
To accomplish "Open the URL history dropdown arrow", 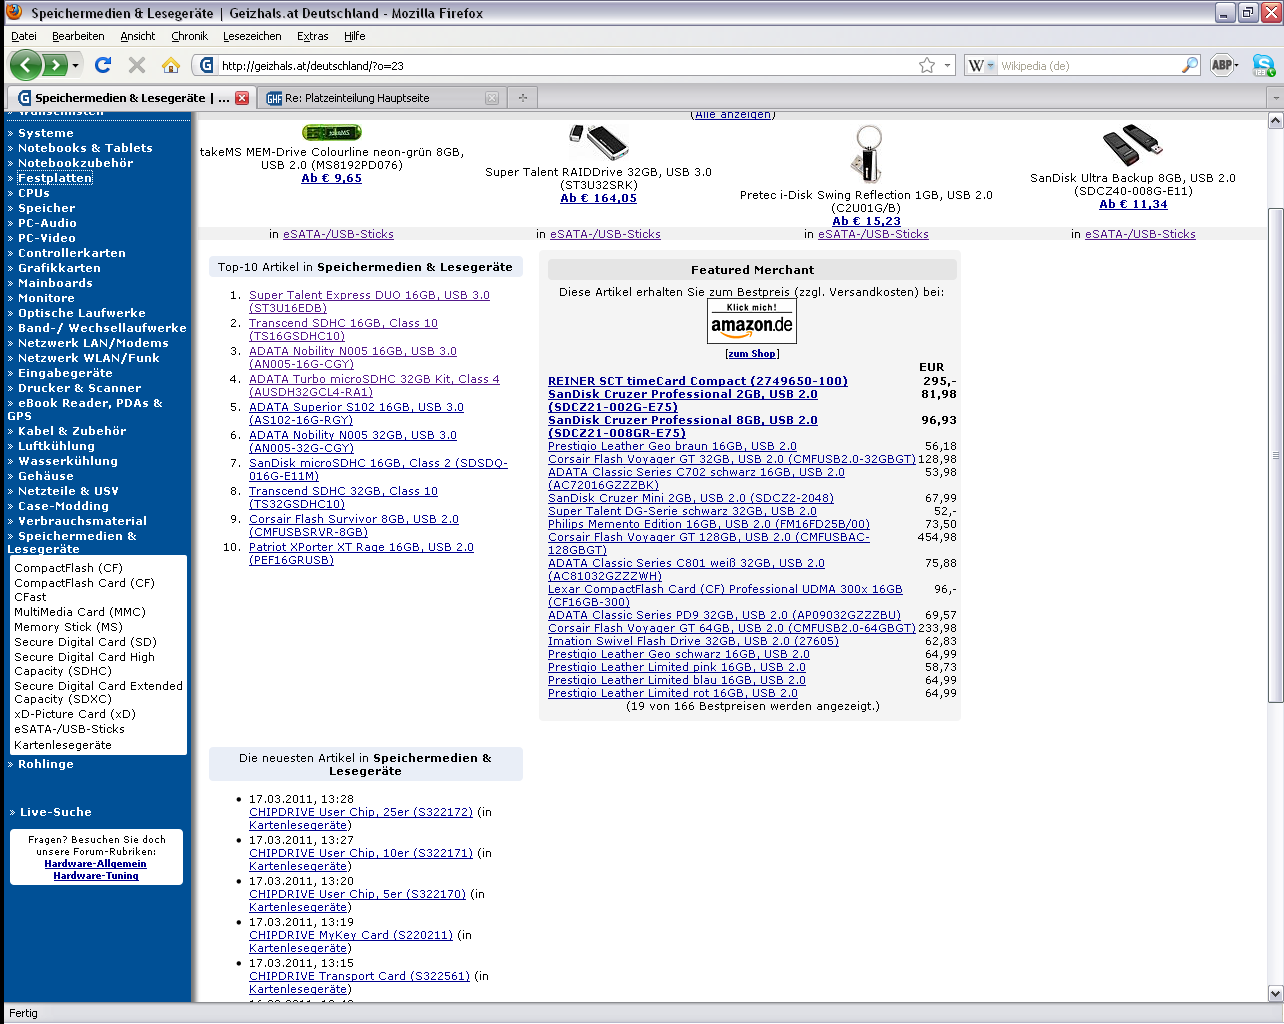I will click(x=947, y=65).
